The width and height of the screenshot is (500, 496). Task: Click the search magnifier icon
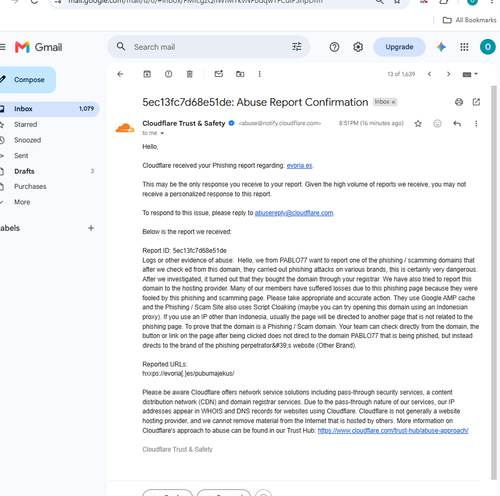[x=121, y=47]
